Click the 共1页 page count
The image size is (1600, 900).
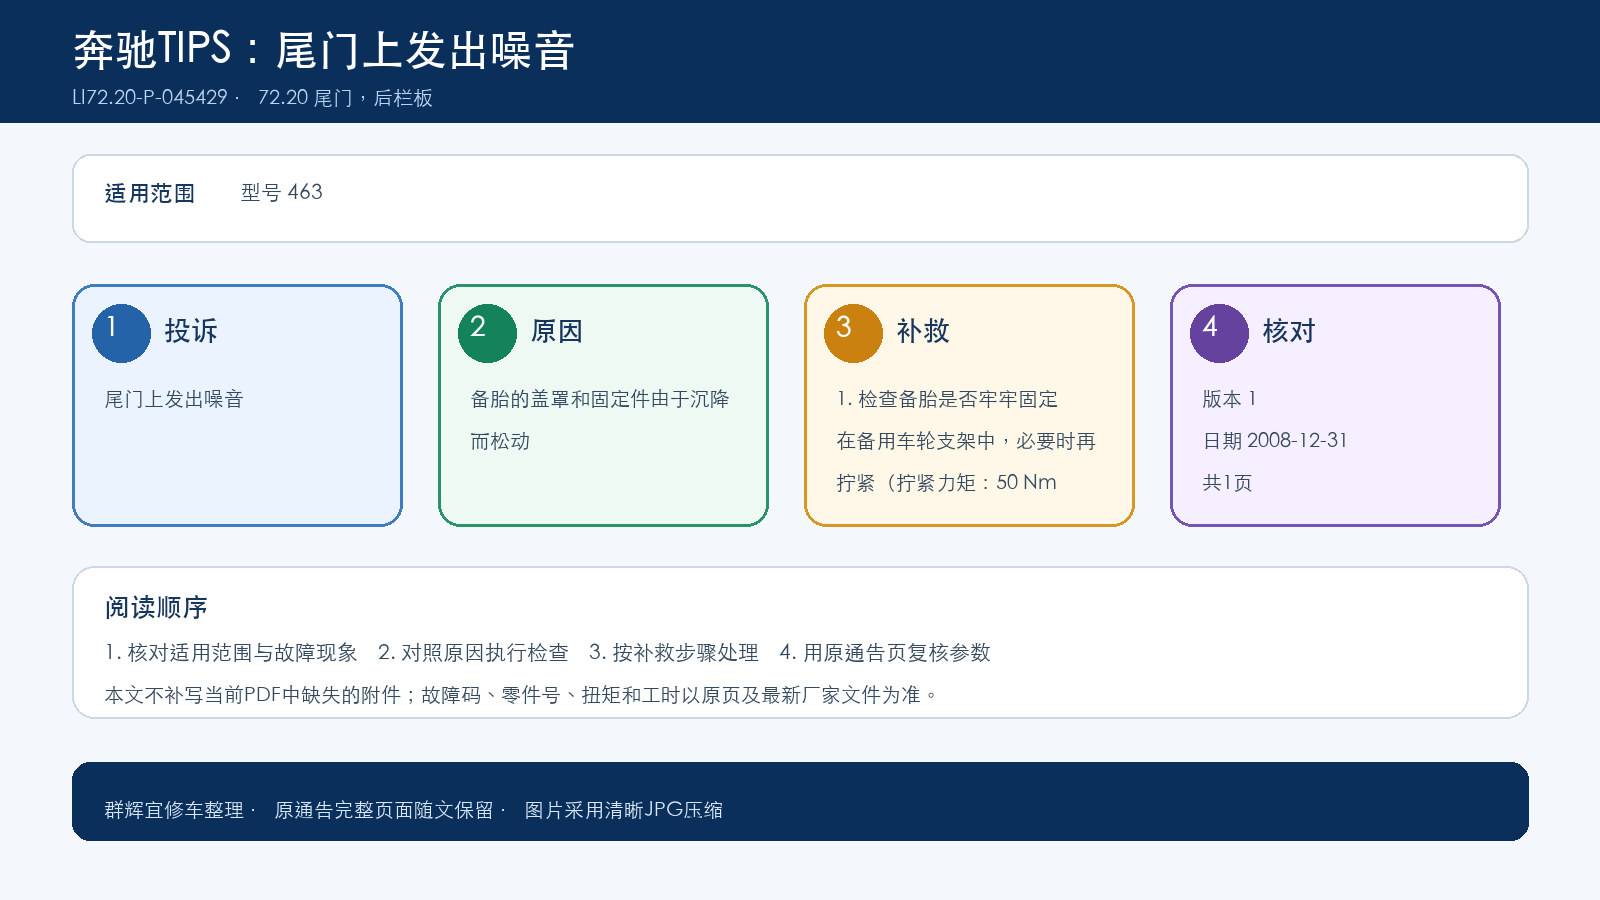[1227, 483]
